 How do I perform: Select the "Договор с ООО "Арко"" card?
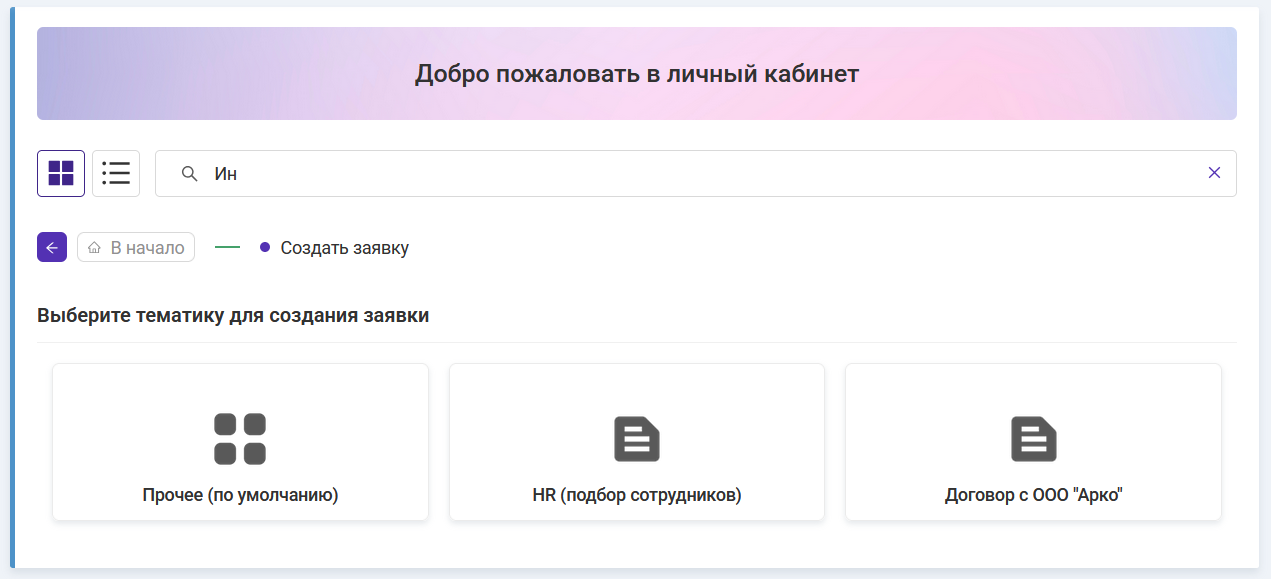tap(1033, 442)
